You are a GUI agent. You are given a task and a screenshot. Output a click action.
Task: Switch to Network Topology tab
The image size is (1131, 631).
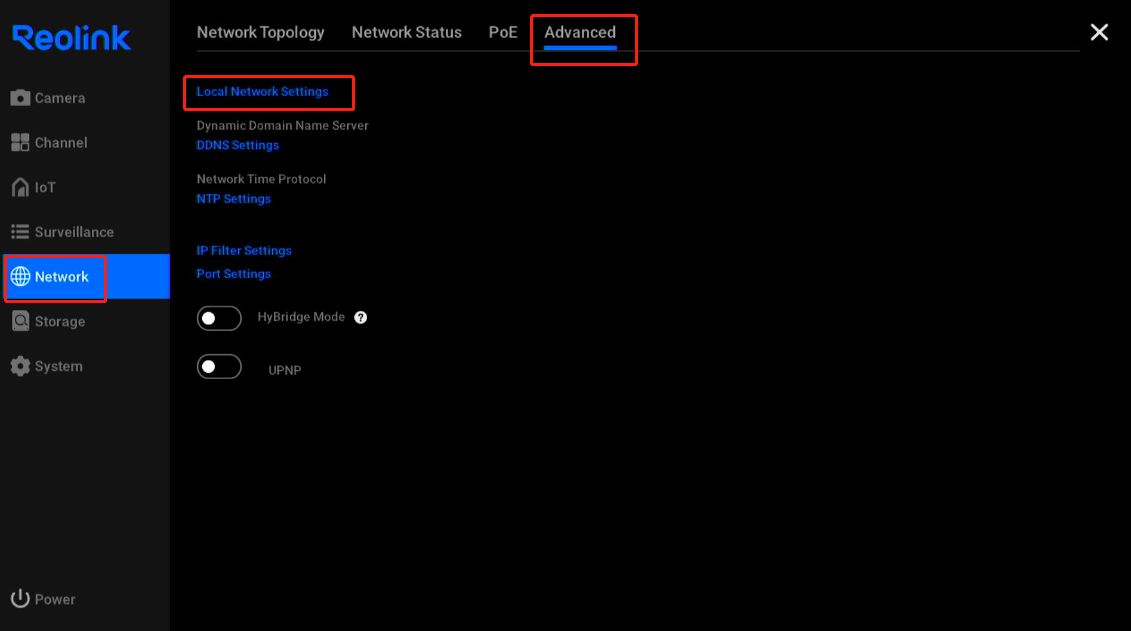(x=260, y=32)
